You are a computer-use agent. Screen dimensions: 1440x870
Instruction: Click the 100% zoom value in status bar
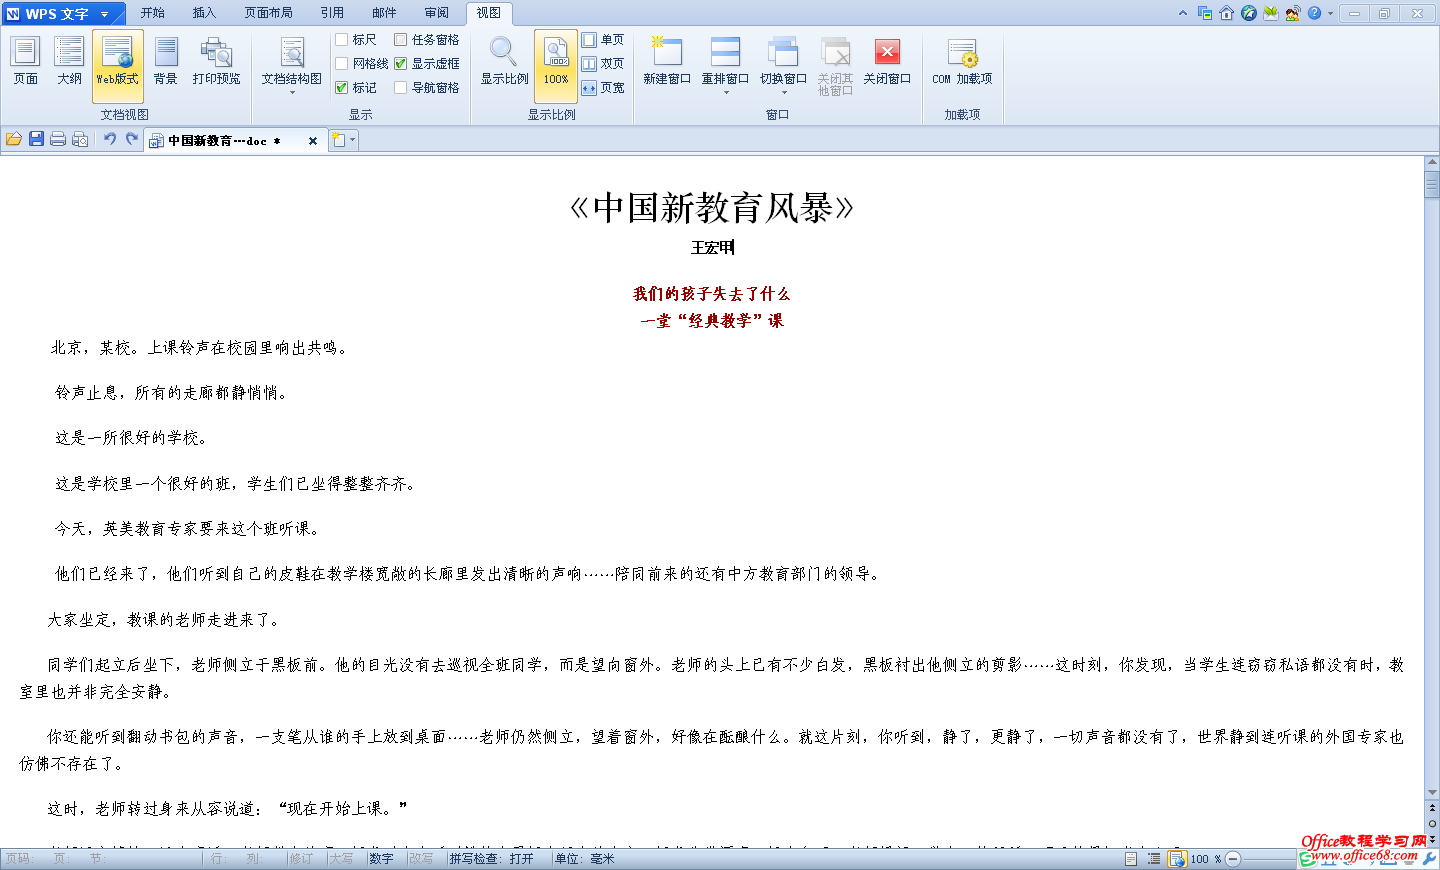(x=1205, y=859)
